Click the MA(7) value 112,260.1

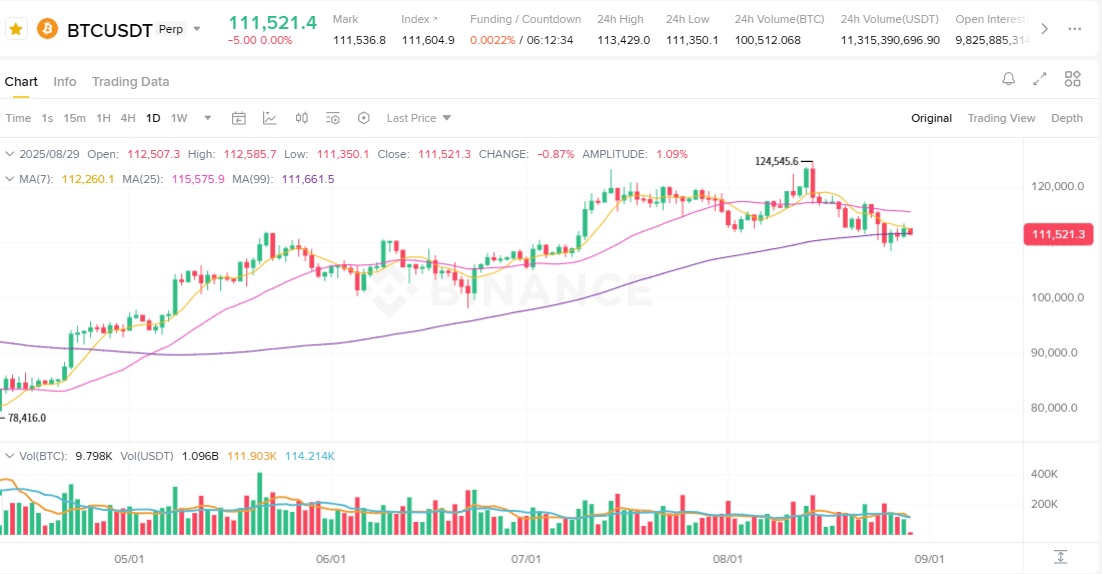point(88,179)
